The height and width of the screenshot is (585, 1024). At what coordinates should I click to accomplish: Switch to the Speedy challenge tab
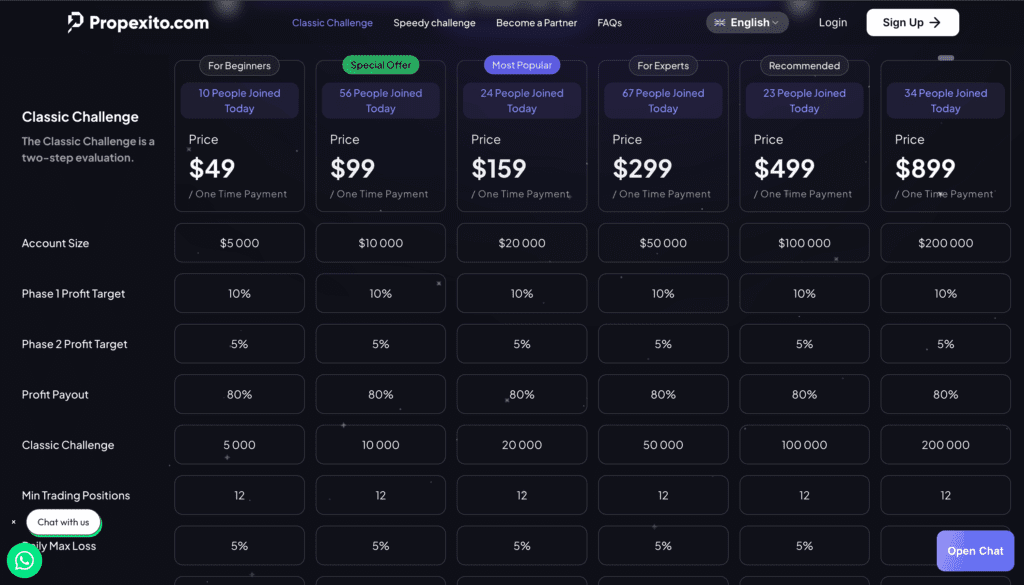click(434, 23)
